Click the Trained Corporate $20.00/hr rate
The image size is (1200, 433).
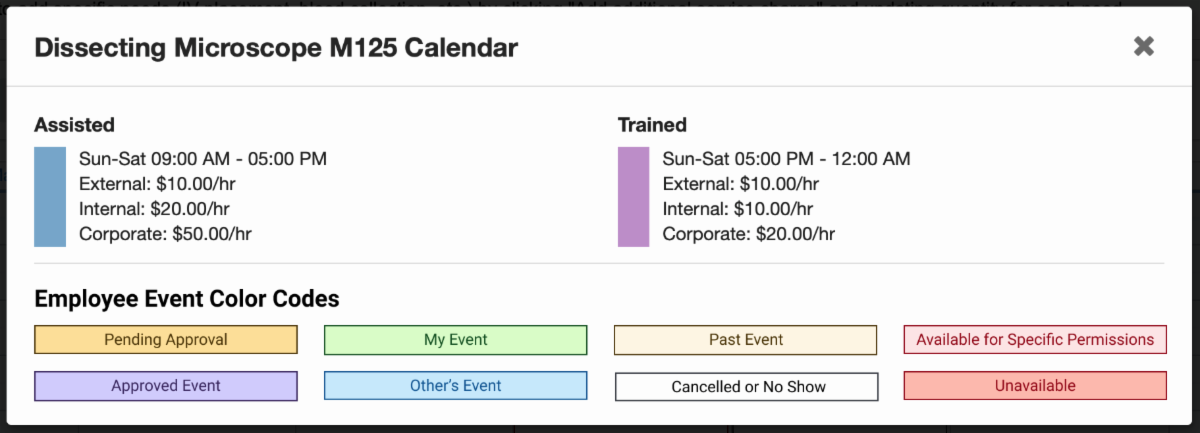(748, 234)
